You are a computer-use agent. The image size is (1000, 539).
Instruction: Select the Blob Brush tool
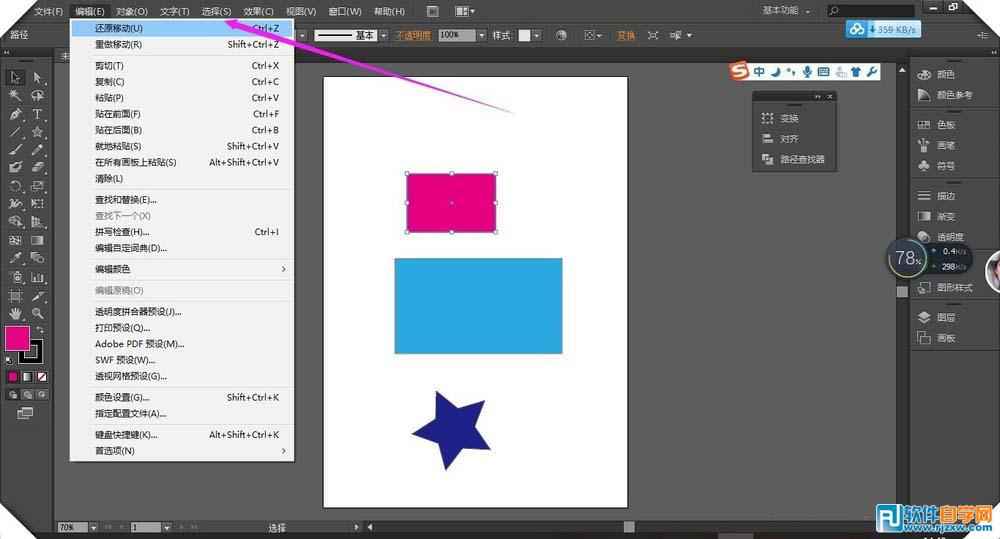pos(15,168)
